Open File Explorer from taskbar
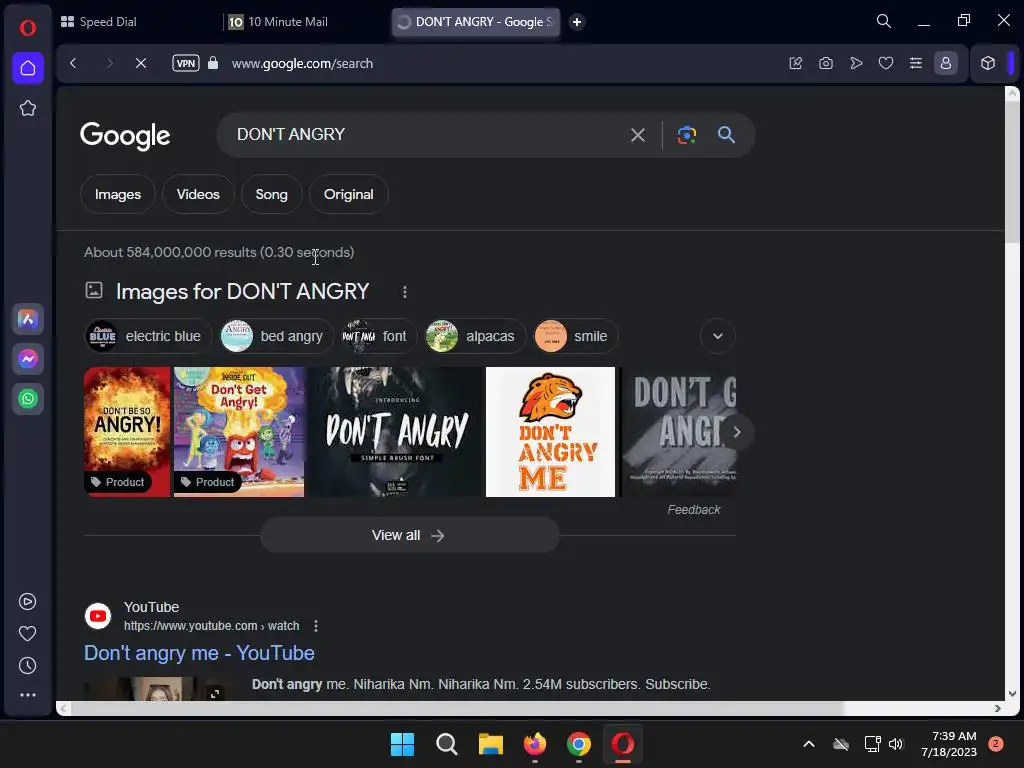Screen dimensions: 1024x768 pyautogui.click(x=490, y=744)
